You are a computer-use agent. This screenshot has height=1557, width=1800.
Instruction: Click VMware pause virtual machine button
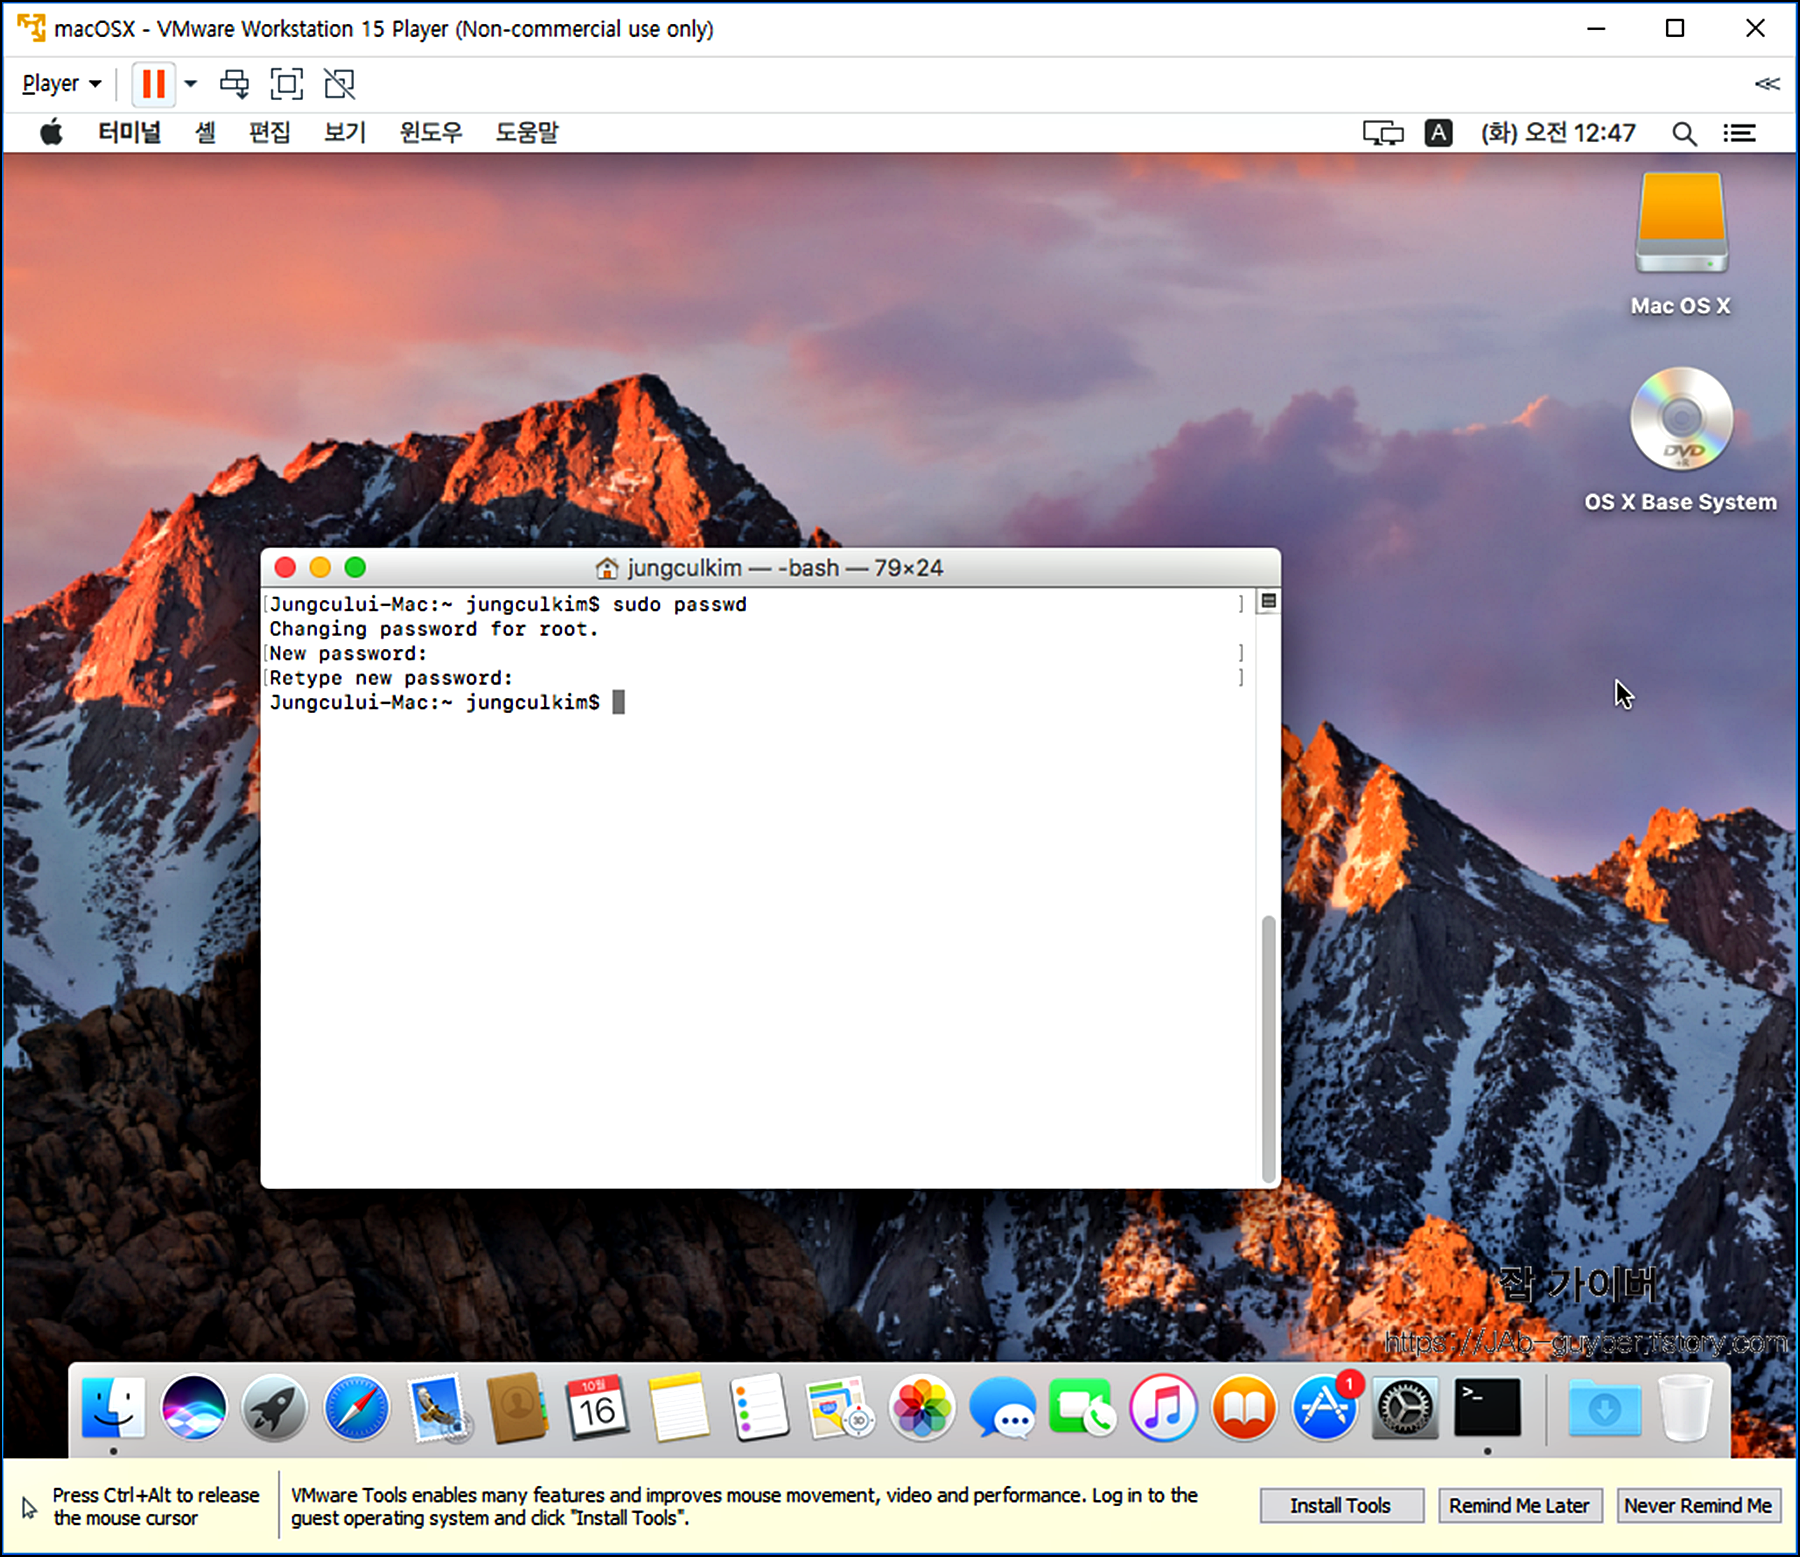(153, 84)
